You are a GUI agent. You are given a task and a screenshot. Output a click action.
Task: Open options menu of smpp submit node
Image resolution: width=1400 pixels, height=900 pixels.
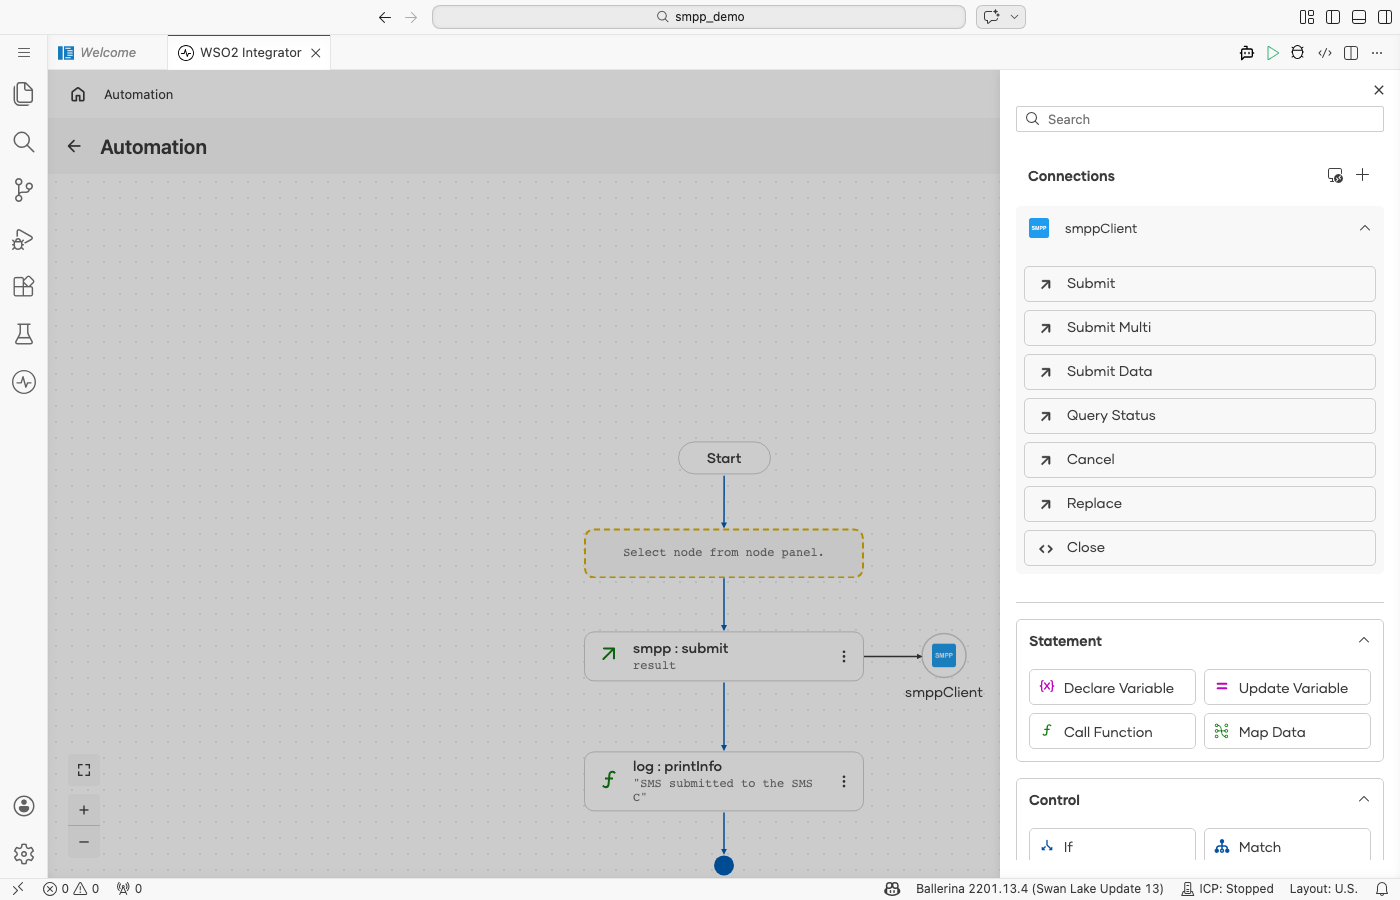click(x=844, y=657)
